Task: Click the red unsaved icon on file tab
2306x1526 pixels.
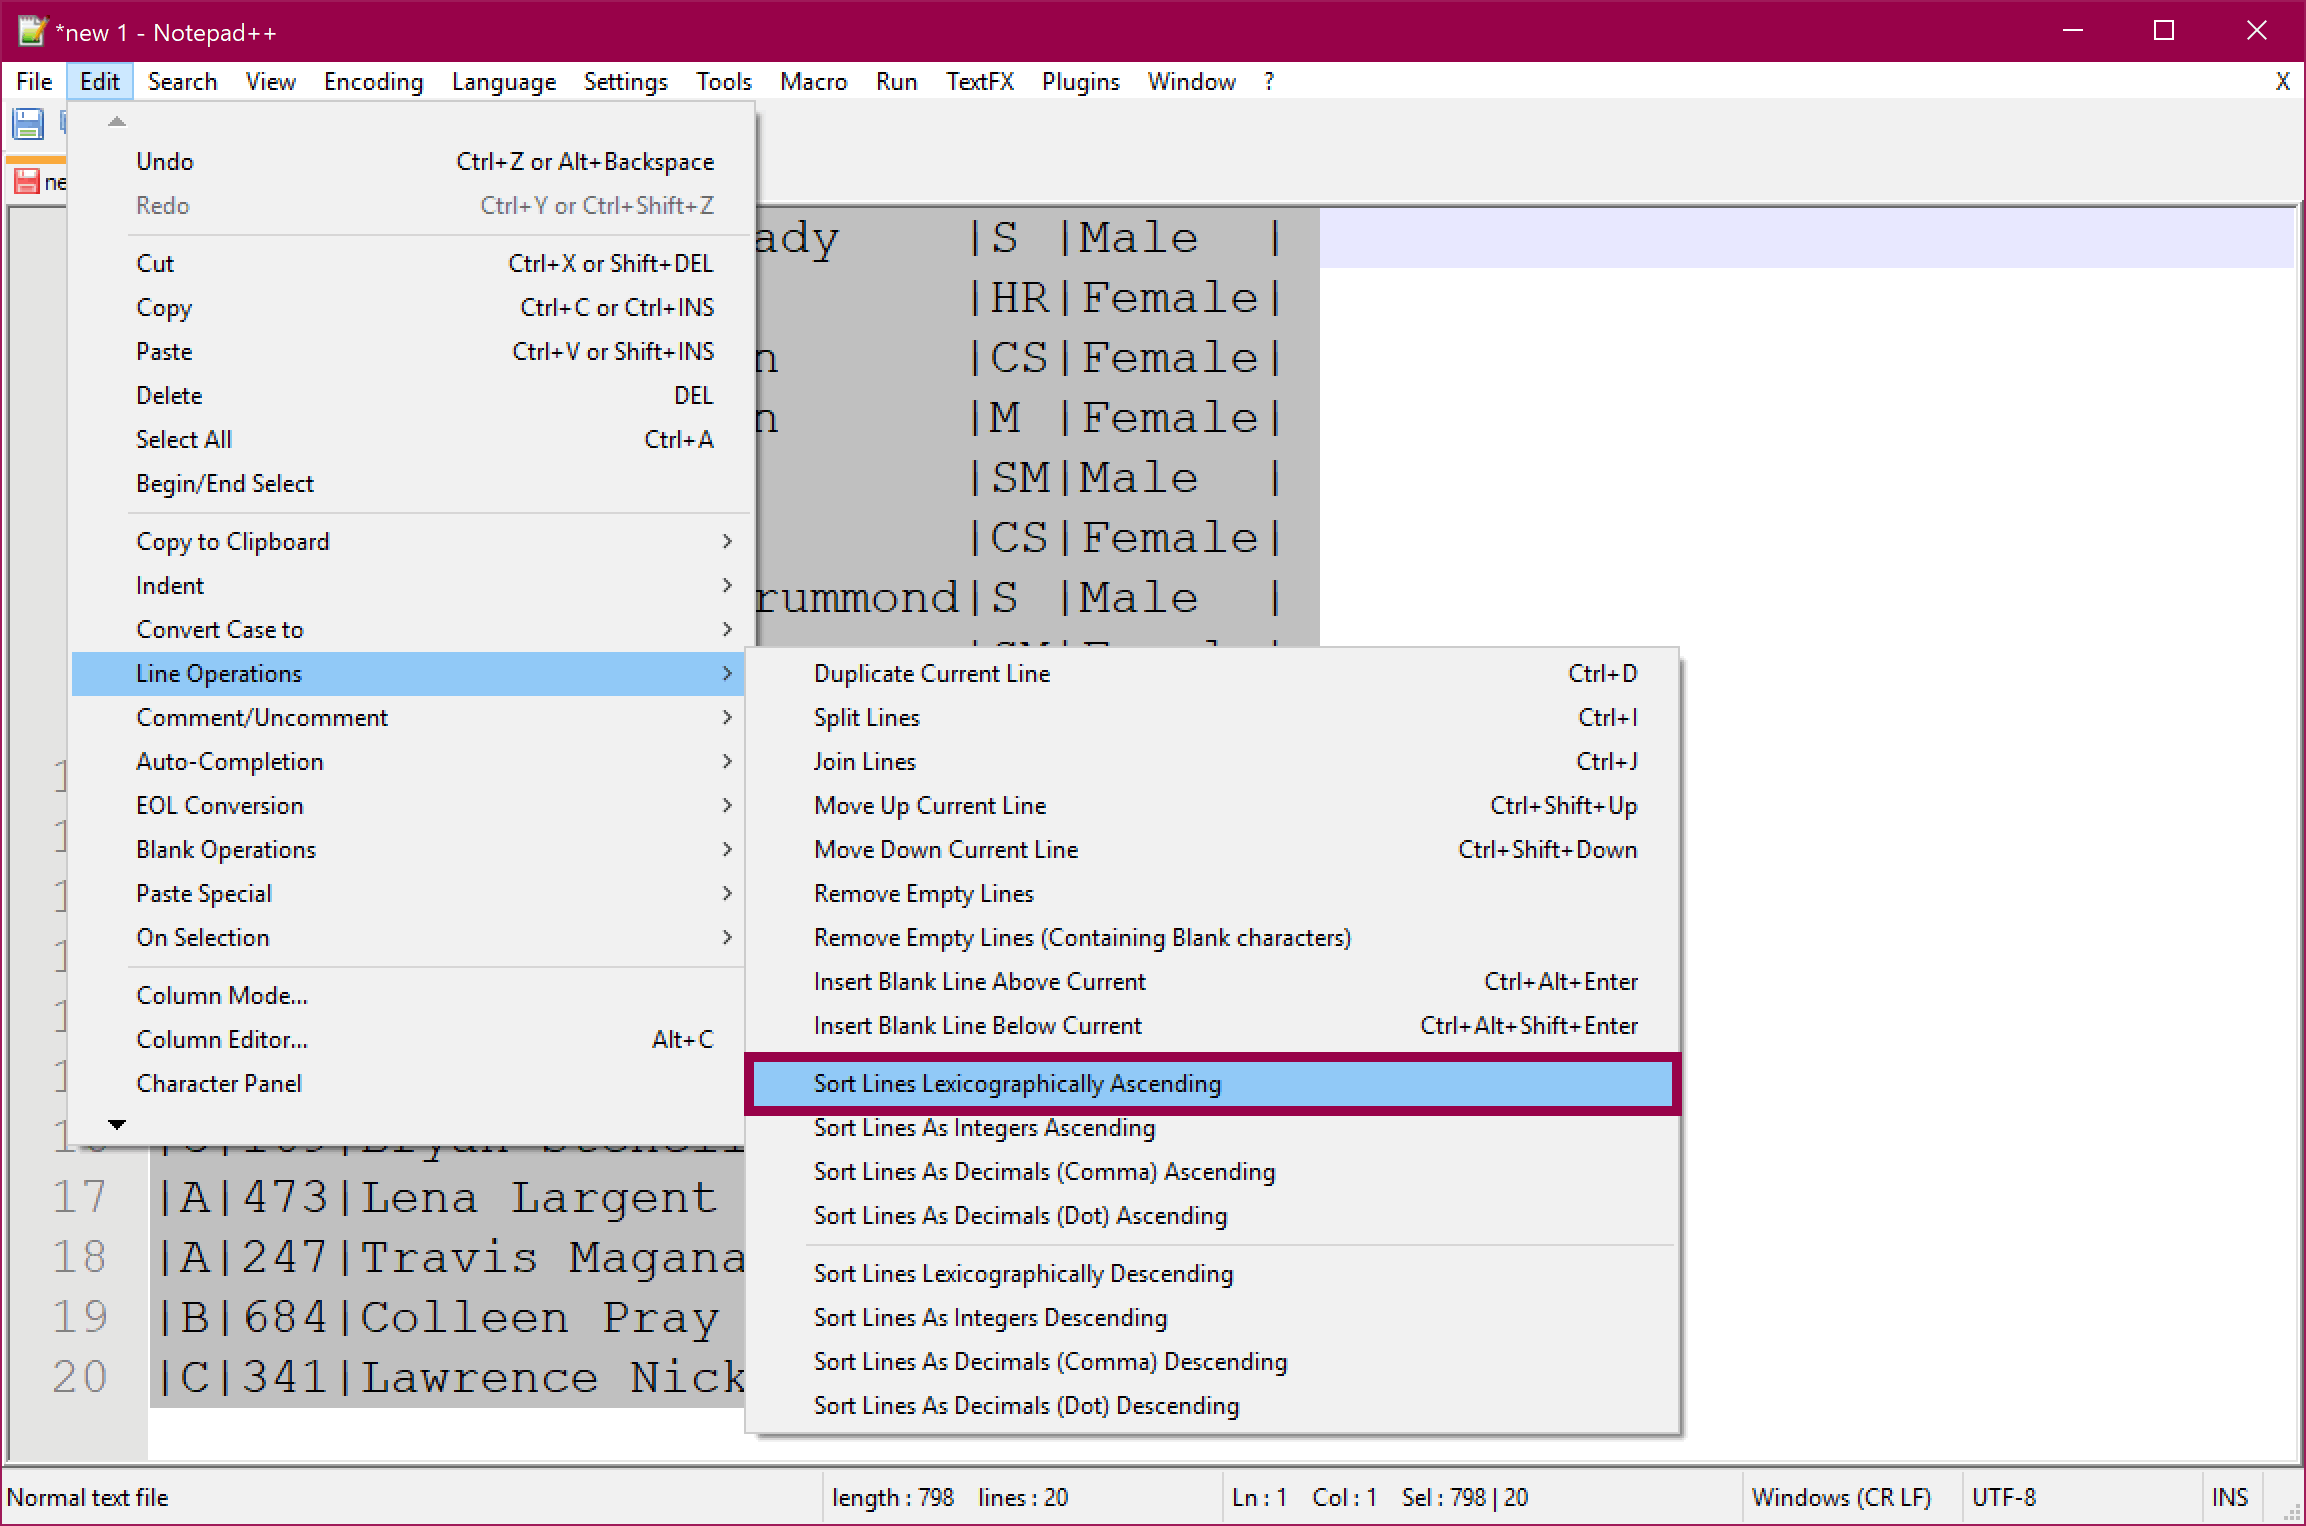Action: (x=26, y=182)
